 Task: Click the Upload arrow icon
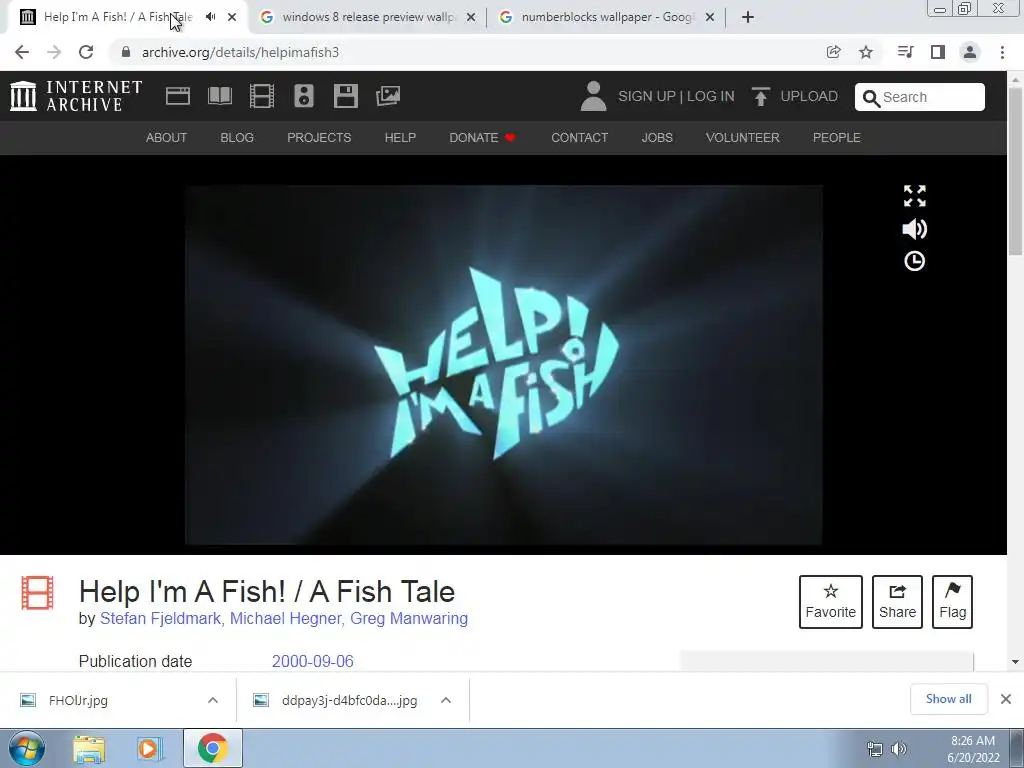tap(760, 97)
